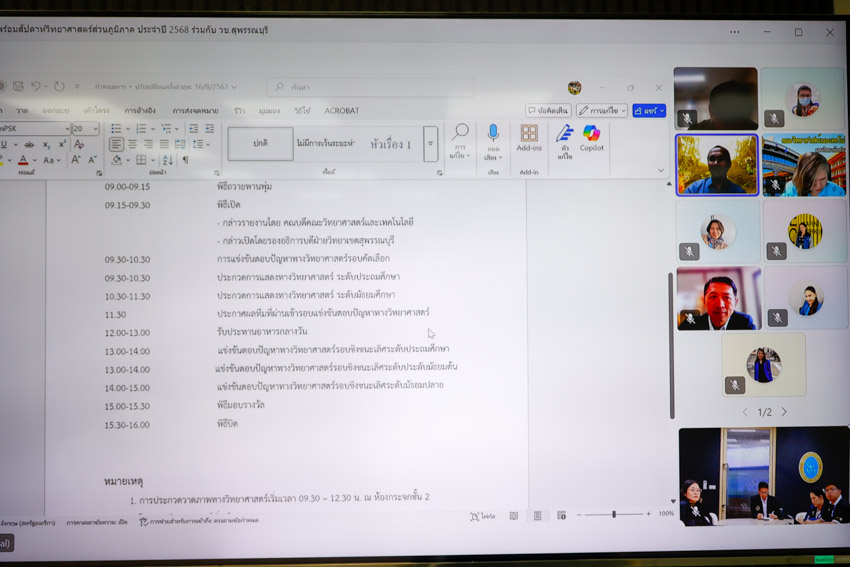
Task: Switch to the View tab
Action: click(269, 111)
